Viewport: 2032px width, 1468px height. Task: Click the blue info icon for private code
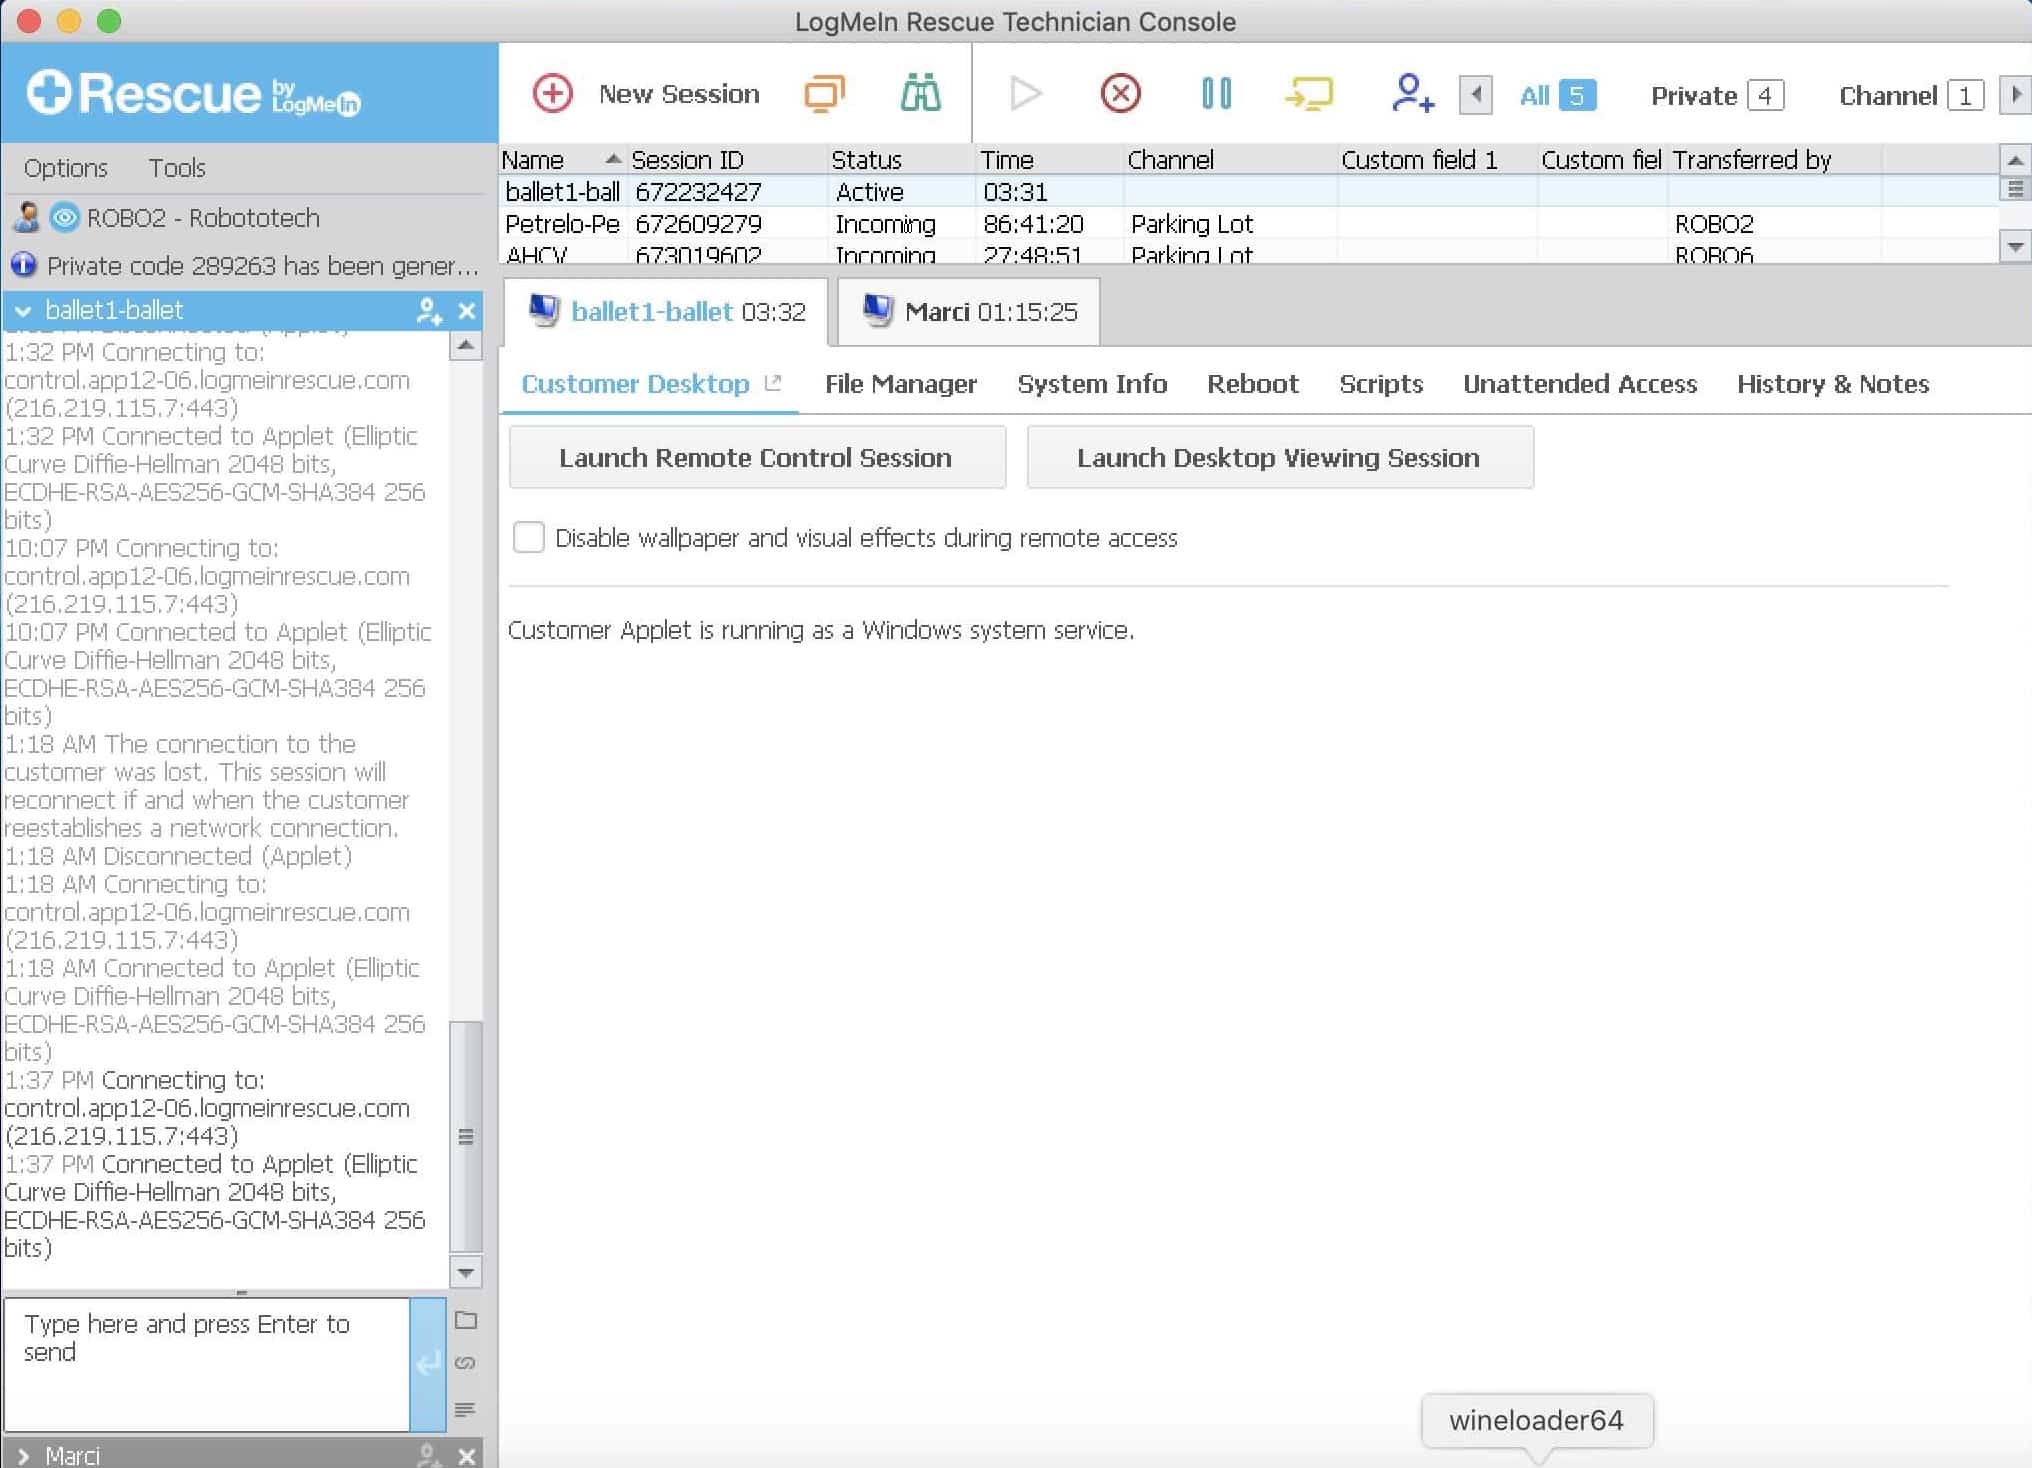pyautogui.click(x=23, y=265)
